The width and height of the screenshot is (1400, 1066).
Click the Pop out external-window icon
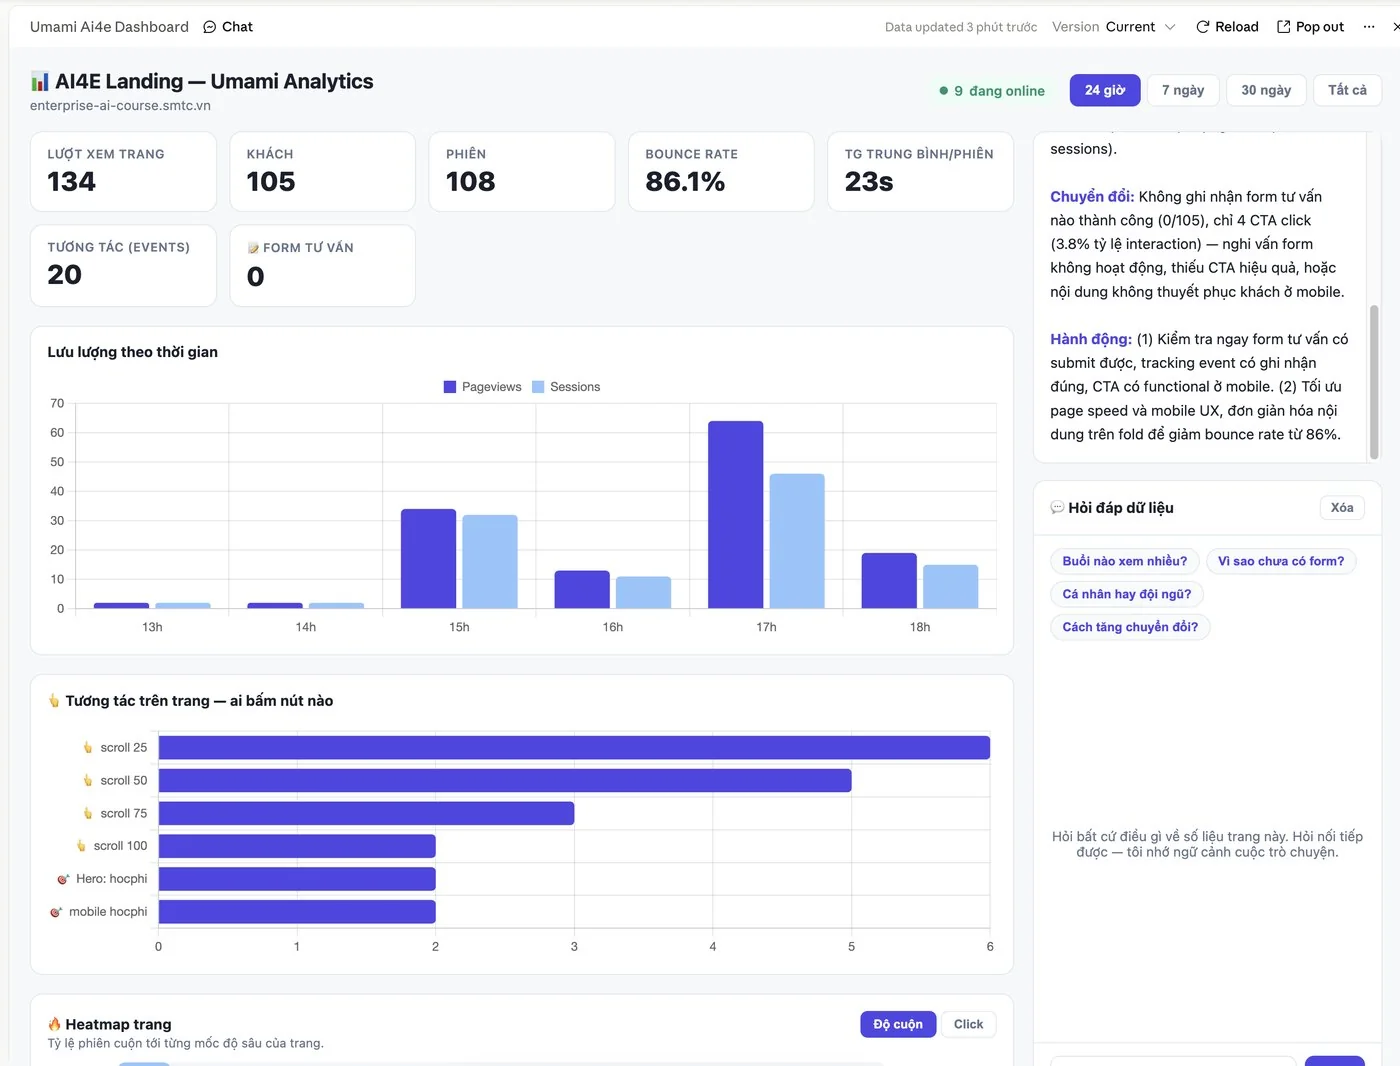coord(1284,27)
